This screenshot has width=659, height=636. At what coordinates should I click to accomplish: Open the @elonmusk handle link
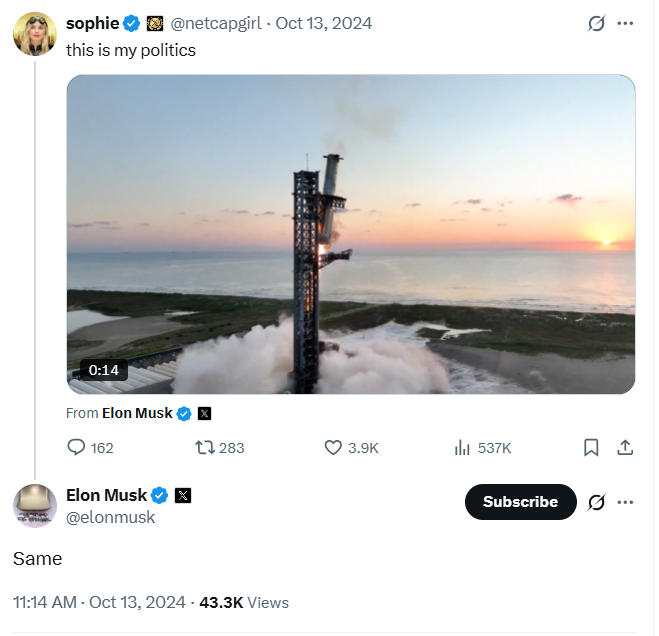point(110,517)
